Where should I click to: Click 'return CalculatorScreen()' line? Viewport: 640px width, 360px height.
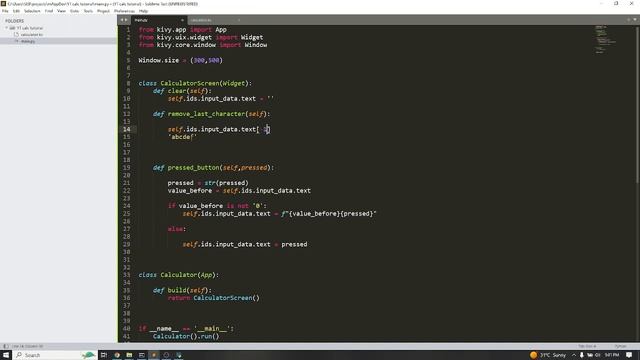click(x=213, y=298)
